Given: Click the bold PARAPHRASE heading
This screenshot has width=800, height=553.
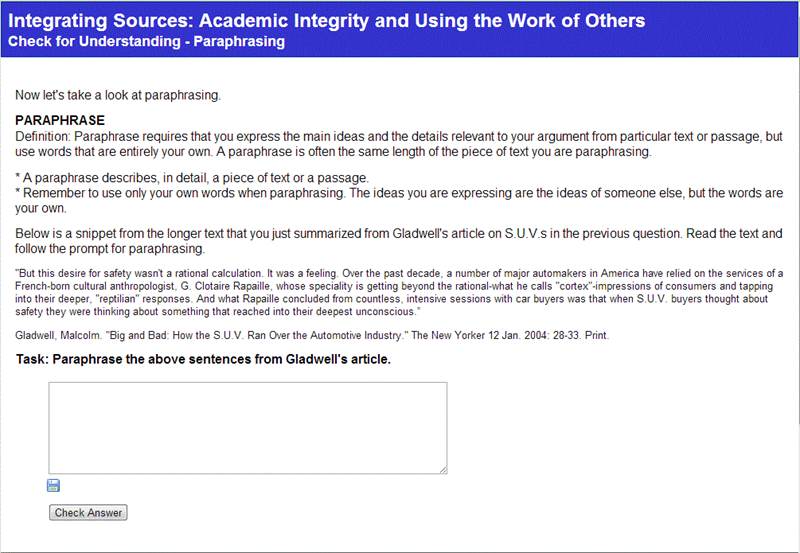Looking at the screenshot, I should (x=60, y=120).
